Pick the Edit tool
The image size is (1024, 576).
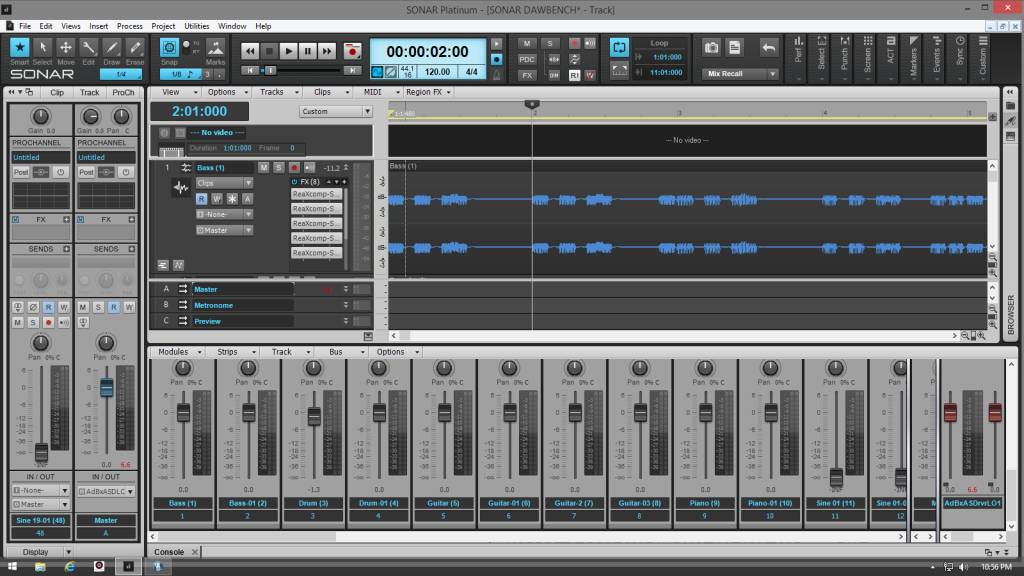click(89, 48)
